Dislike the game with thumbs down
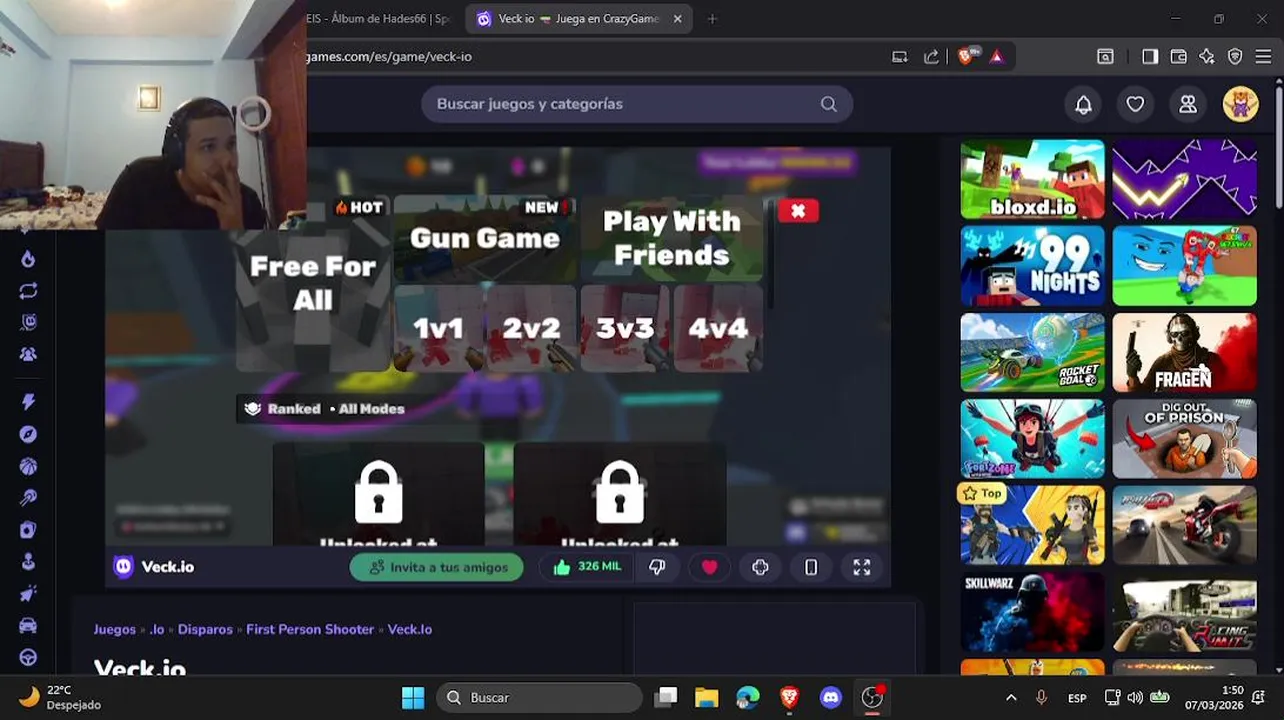Viewport: 1284px width, 720px height. (657, 567)
